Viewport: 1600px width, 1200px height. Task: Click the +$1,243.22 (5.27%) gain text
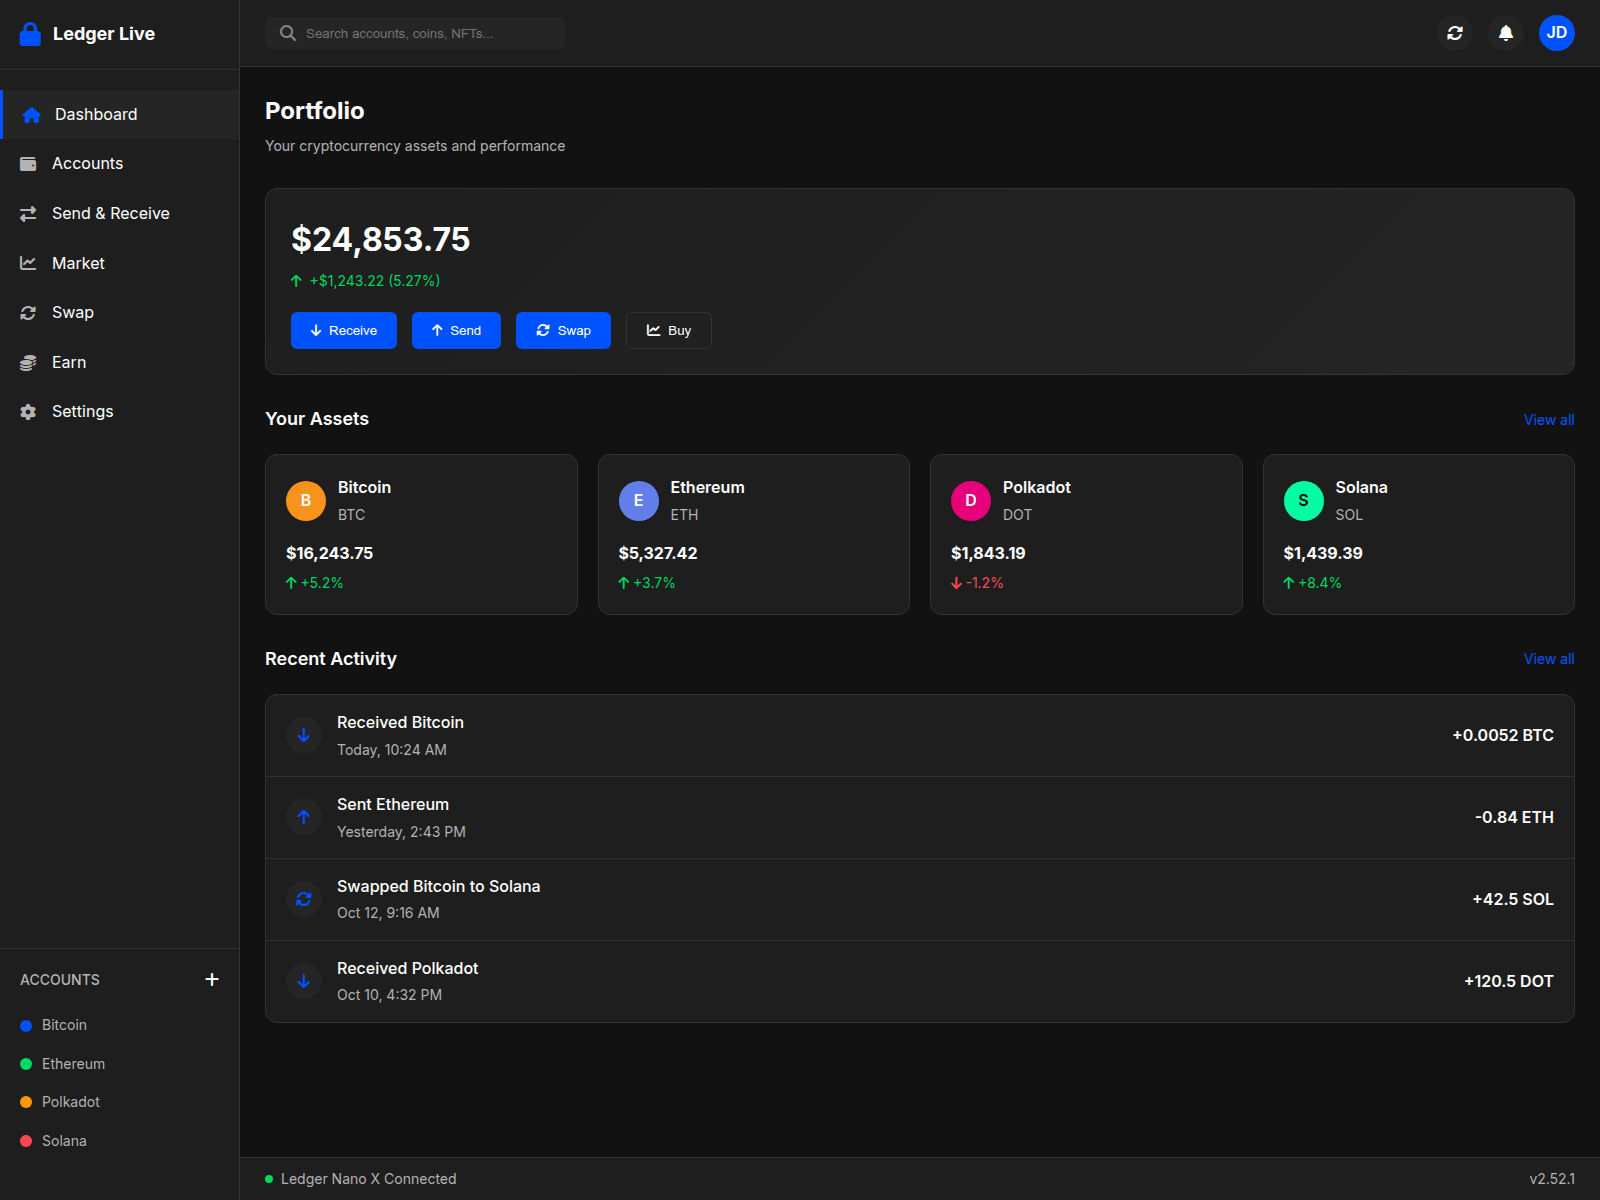click(x=374, y=281)
